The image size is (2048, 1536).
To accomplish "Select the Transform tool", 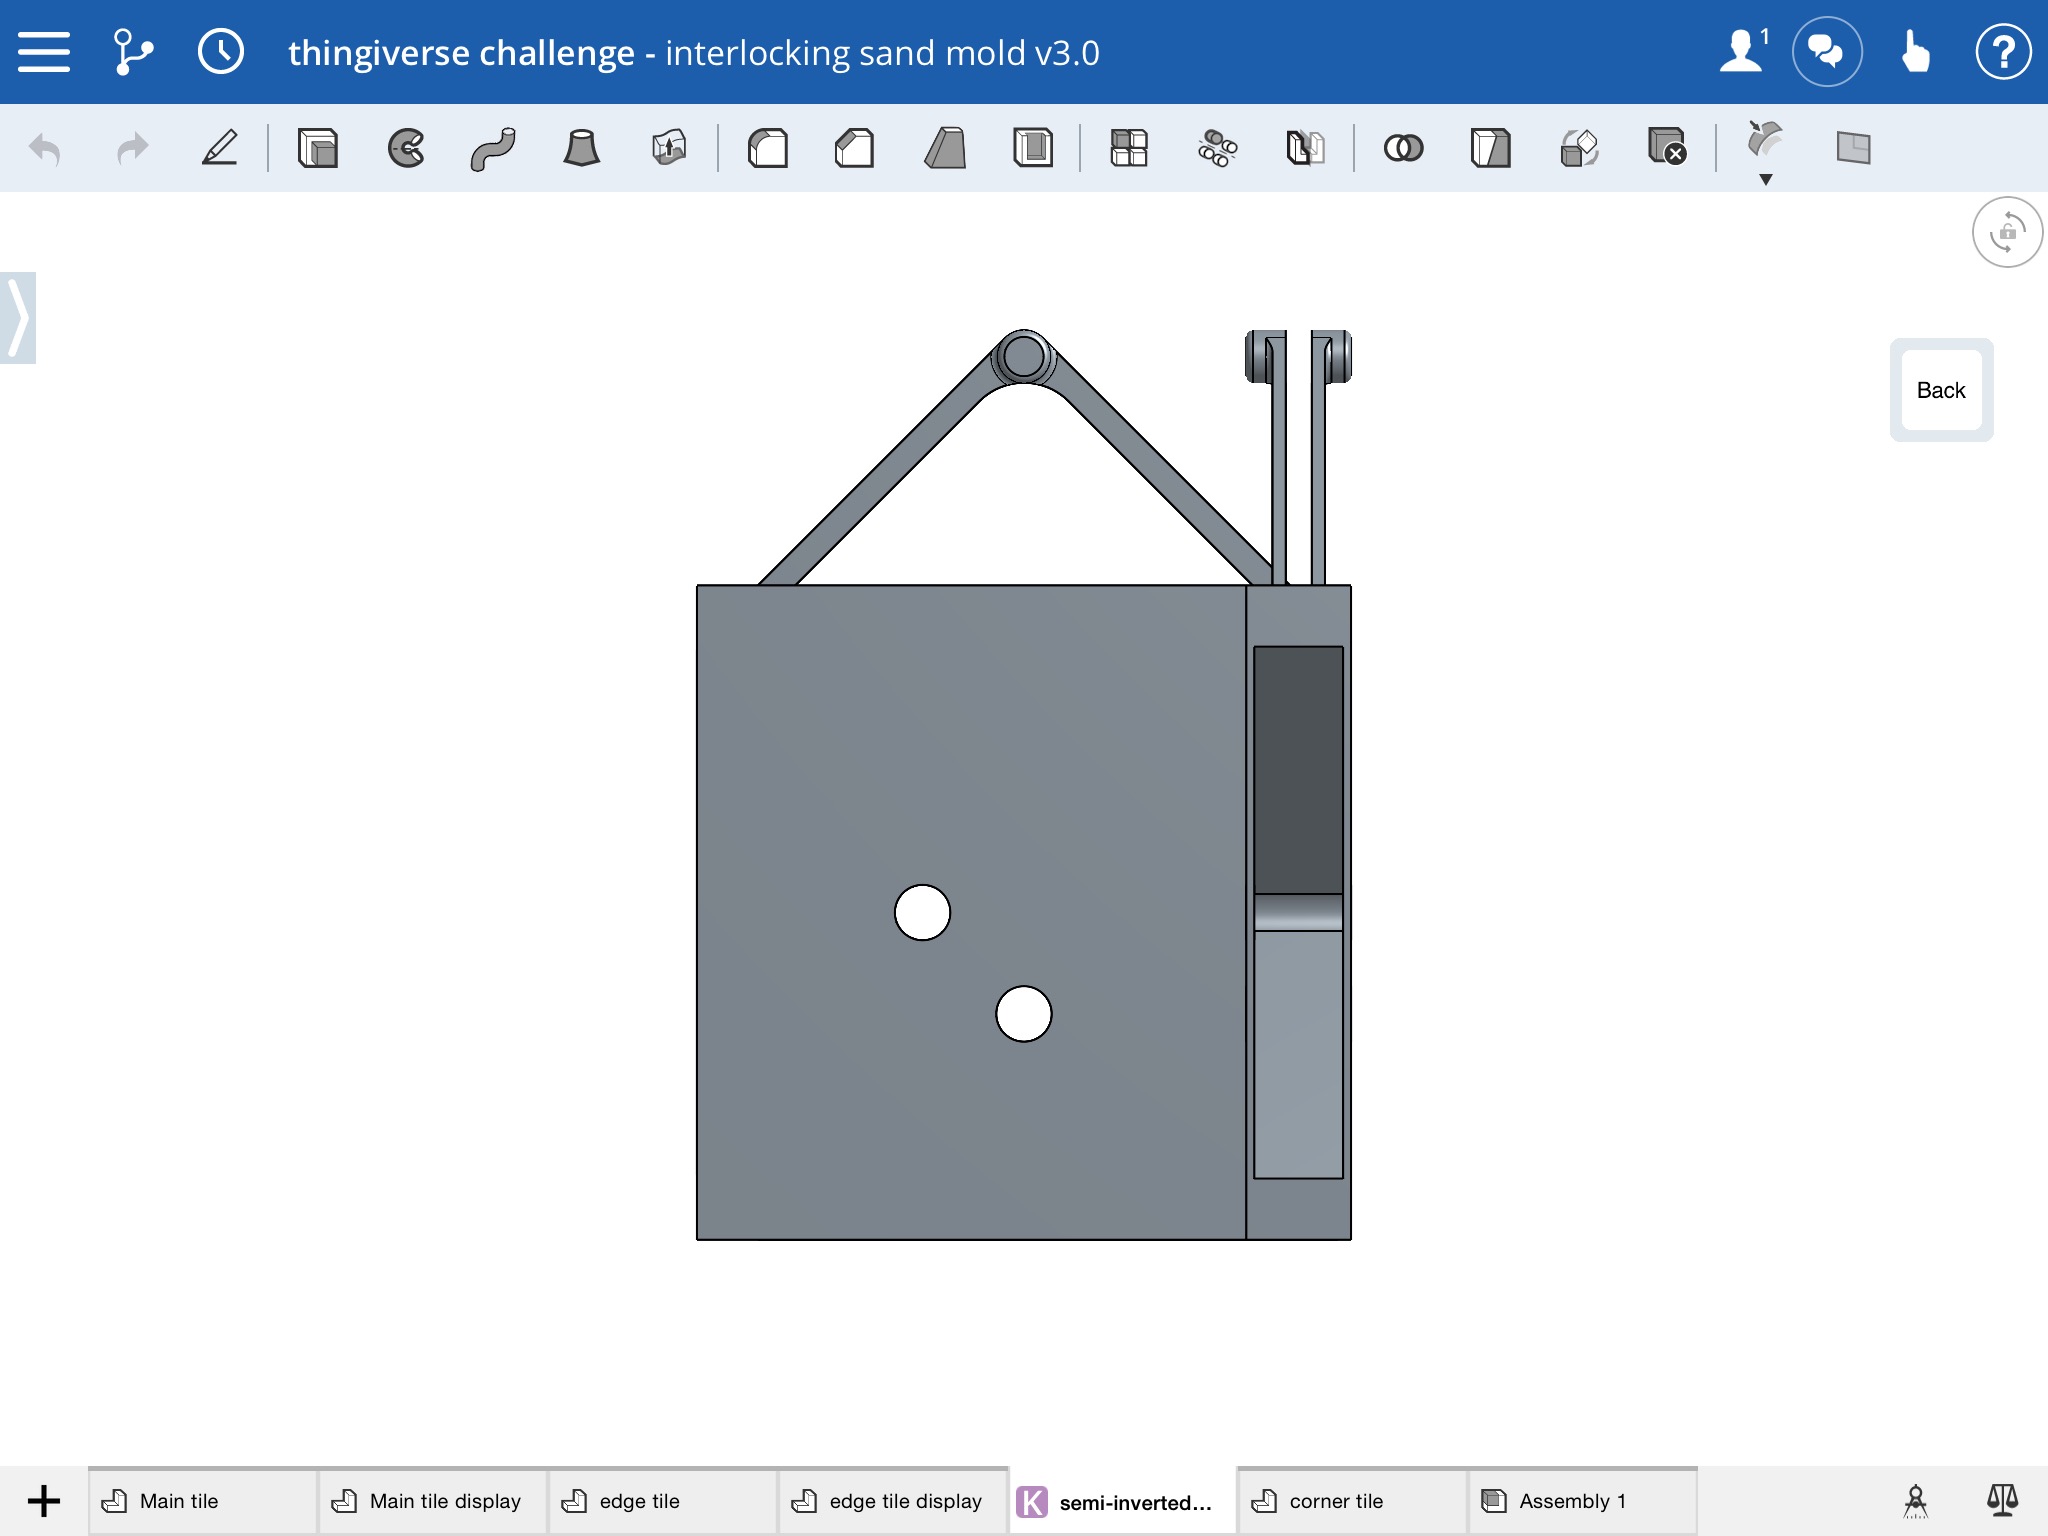I will pyautogui.click(x=1579, y=148).
